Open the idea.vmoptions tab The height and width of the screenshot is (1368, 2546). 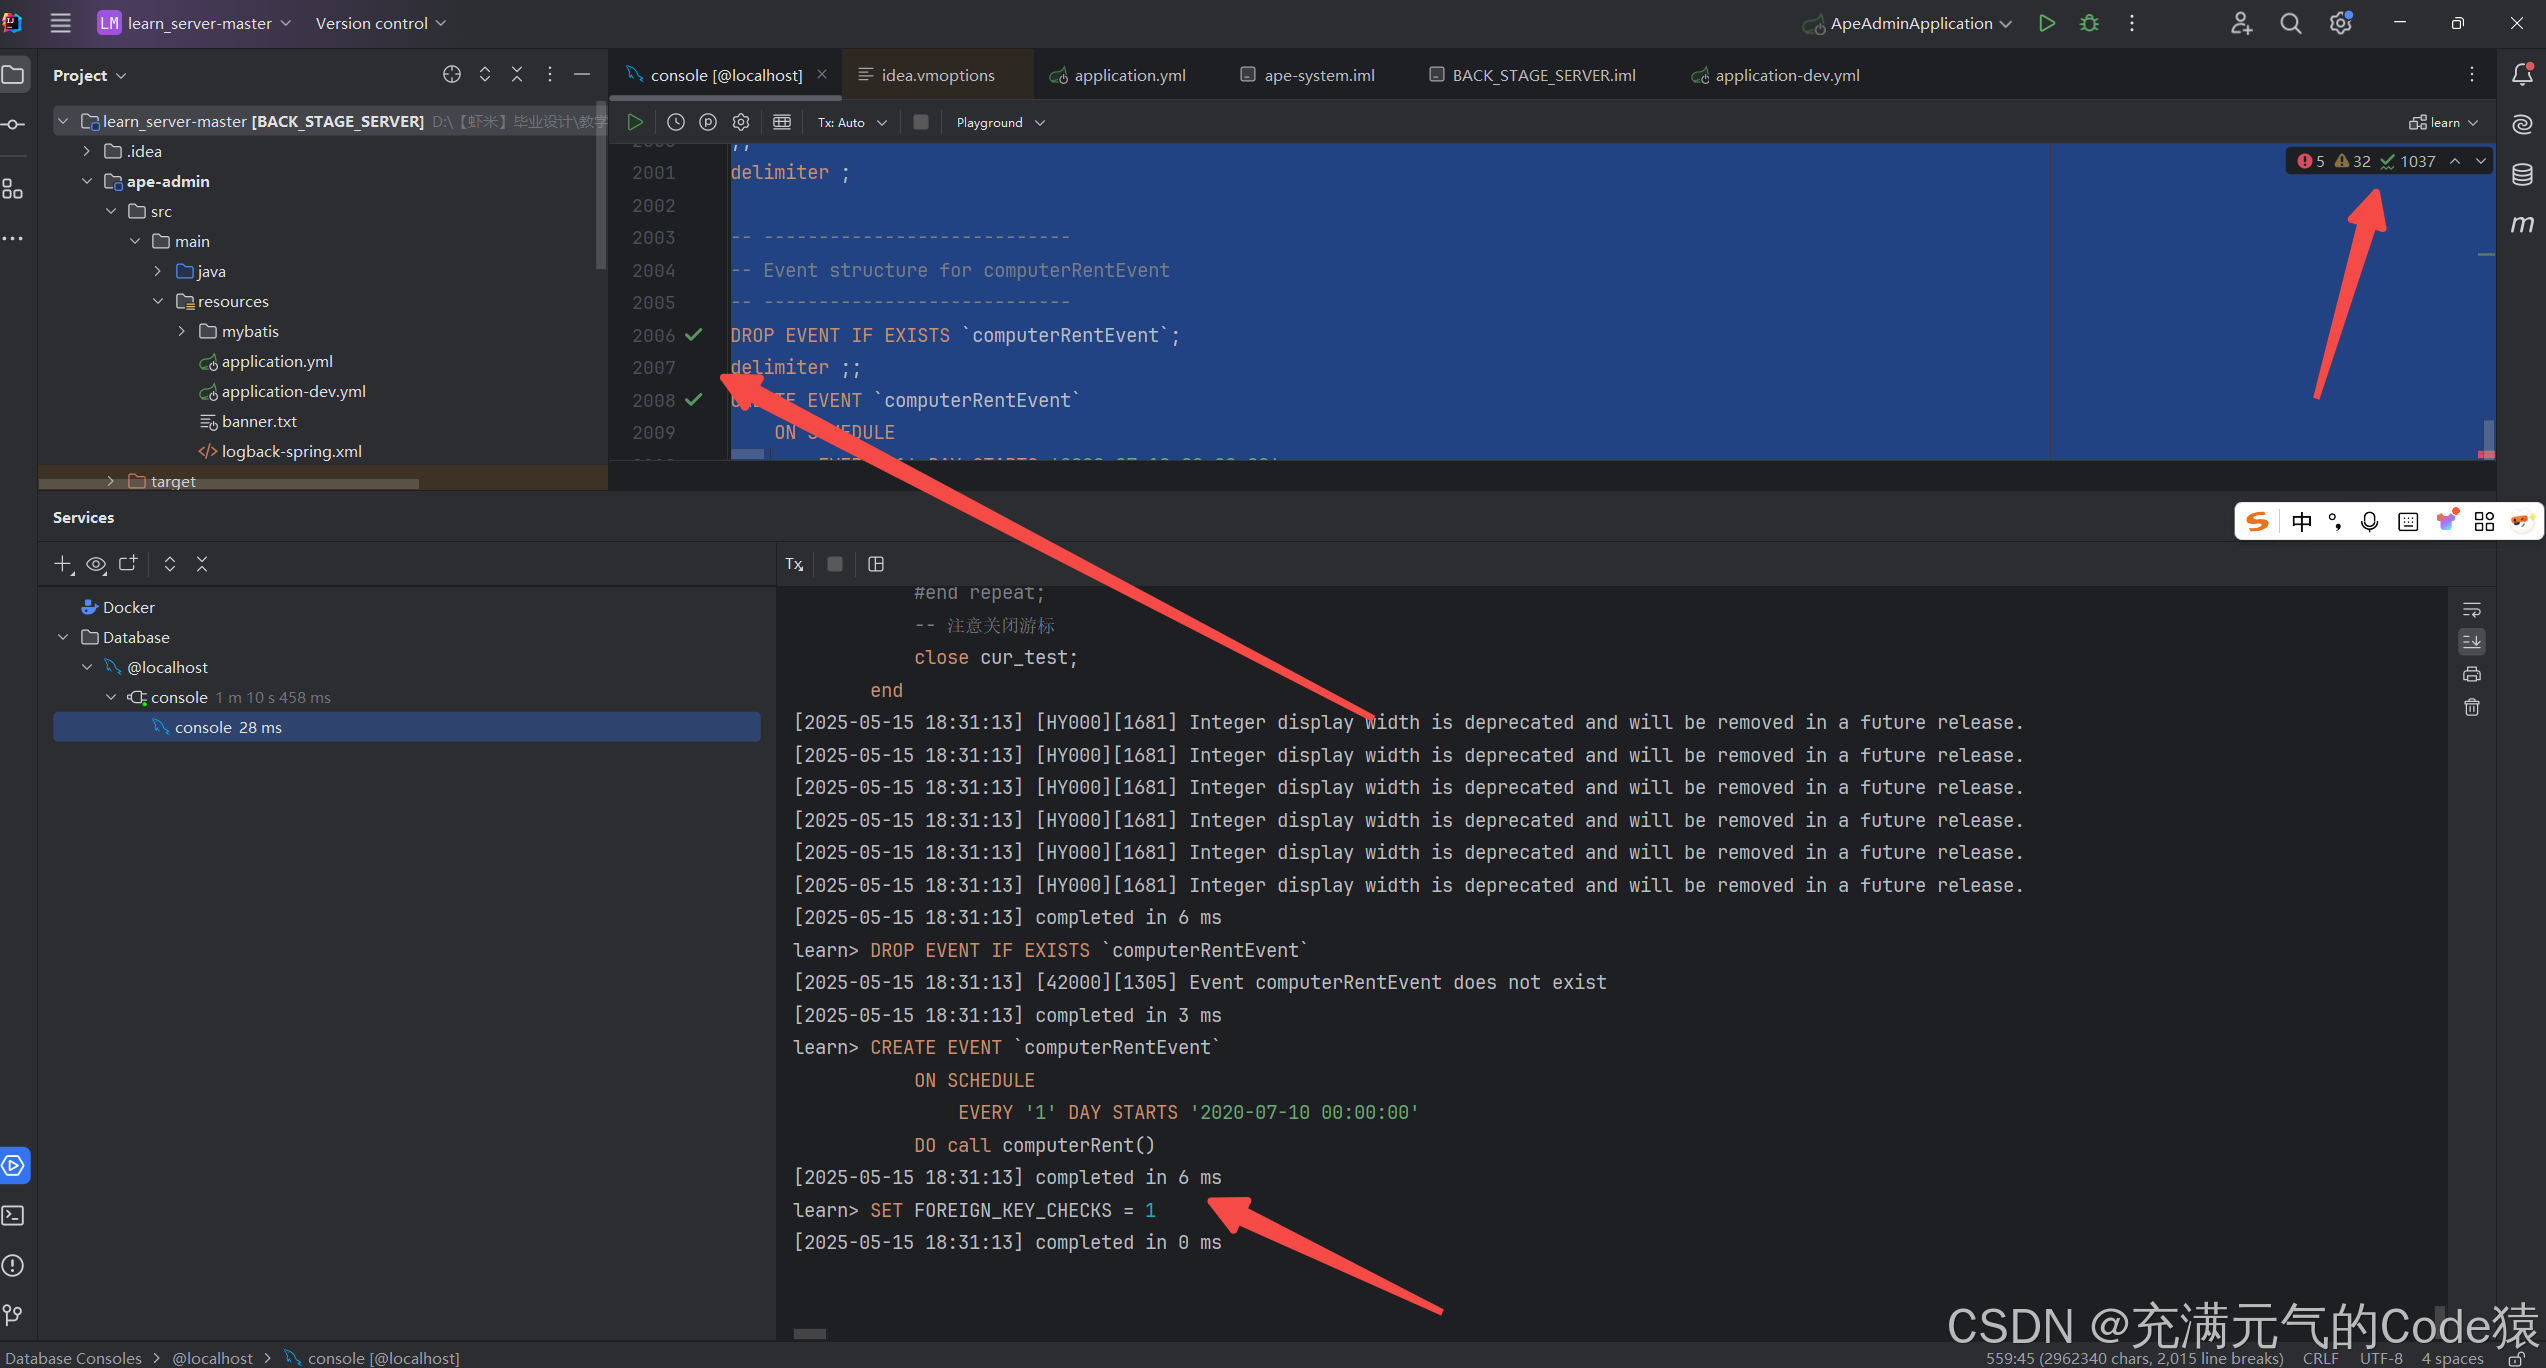click(937, 75)
